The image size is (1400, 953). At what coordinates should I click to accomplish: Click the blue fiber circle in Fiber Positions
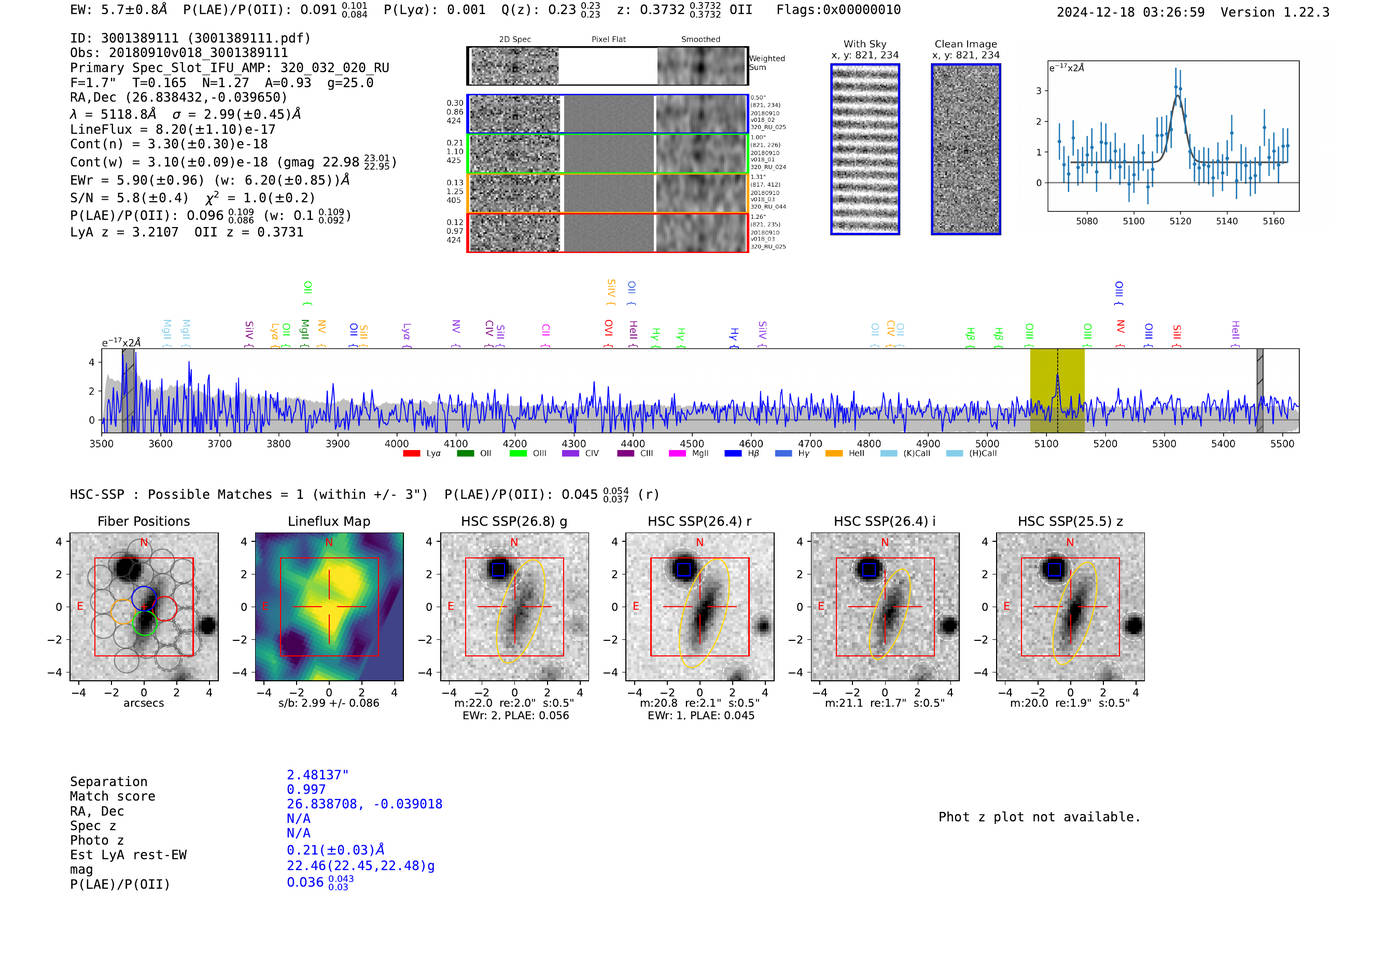tap(143, 598)
